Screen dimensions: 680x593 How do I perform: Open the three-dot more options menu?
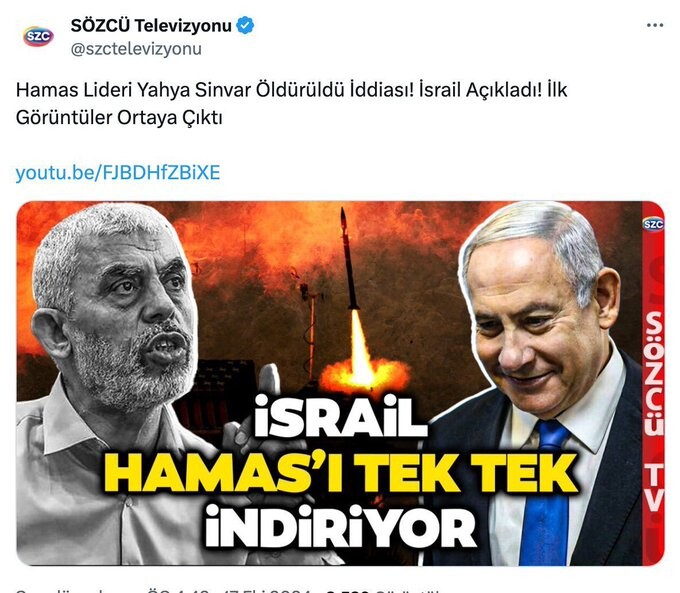point(655,26)
